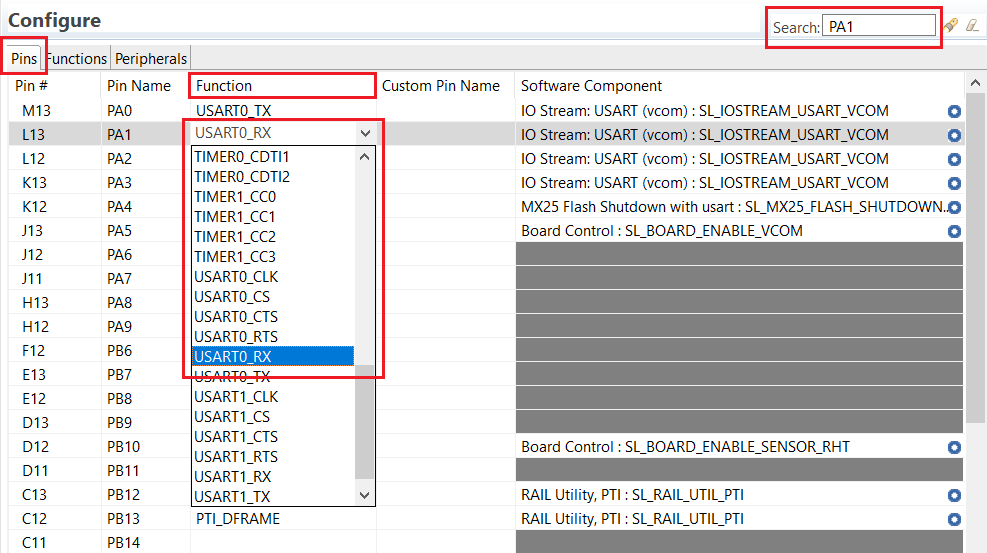Select TIMER0_CDTI2 from the function list
This screenshot has height=553, width=987.
242,177
